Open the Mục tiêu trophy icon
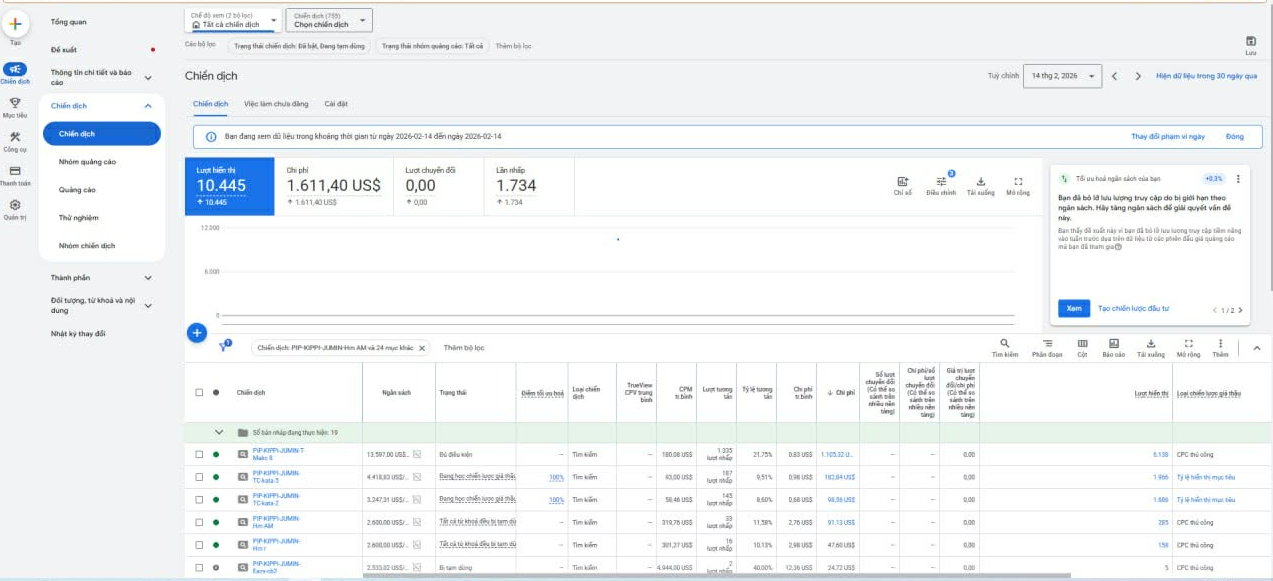Screen dimensions: 1273x581 tap(15, 102)
